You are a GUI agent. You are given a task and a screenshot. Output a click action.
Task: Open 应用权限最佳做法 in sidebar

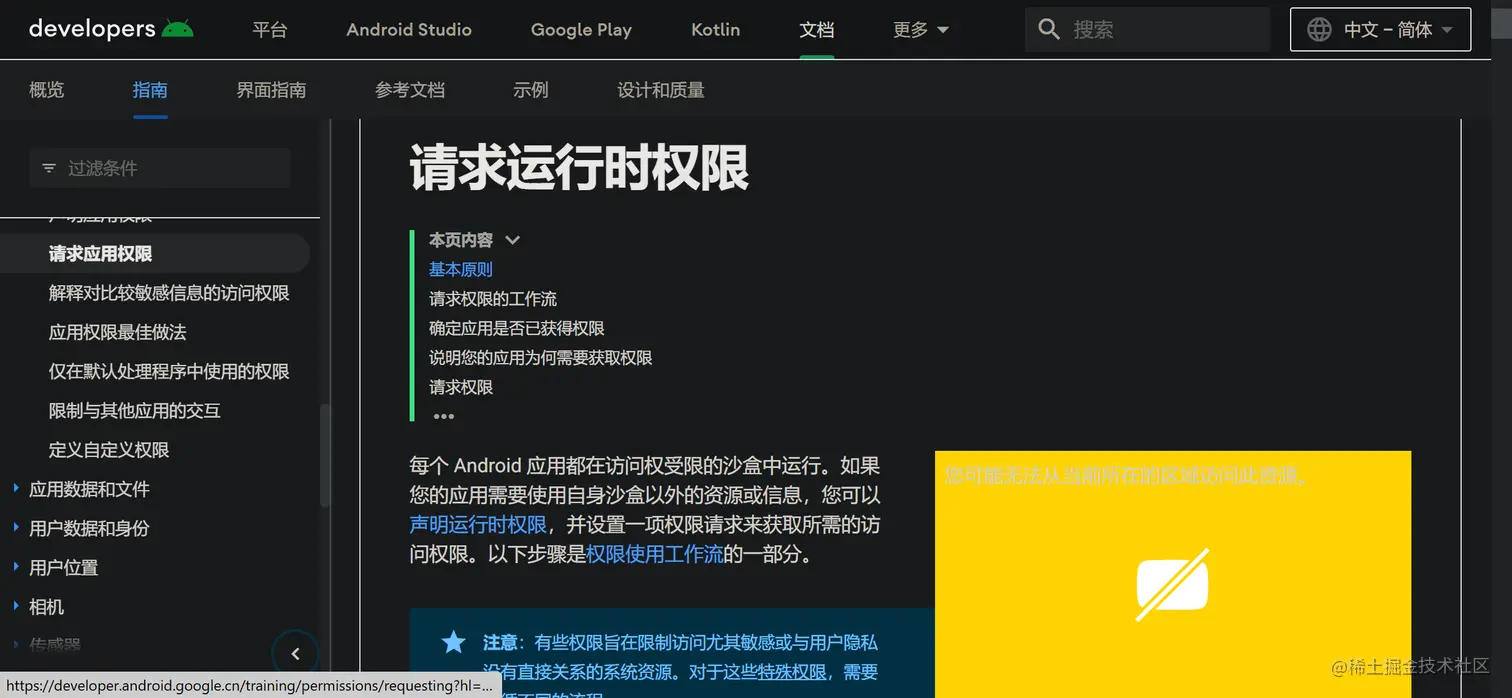click(117, 332)
